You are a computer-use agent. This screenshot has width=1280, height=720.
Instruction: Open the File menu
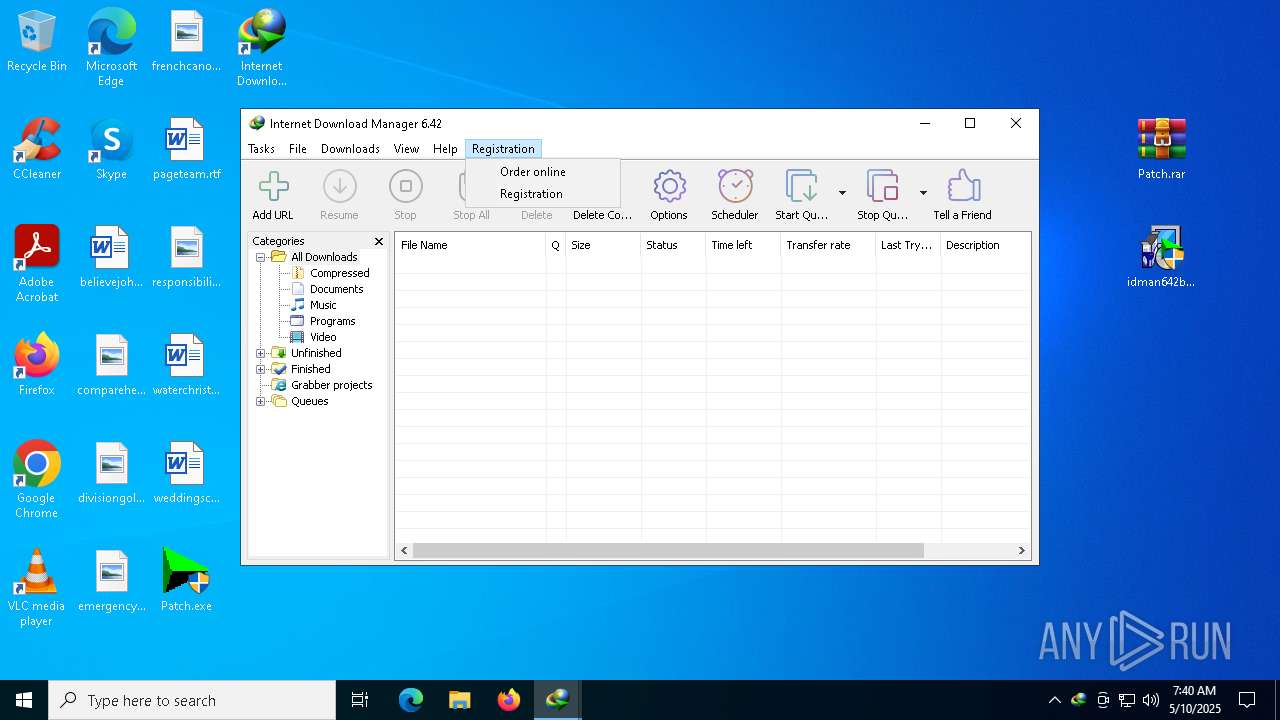pos(298,149)
